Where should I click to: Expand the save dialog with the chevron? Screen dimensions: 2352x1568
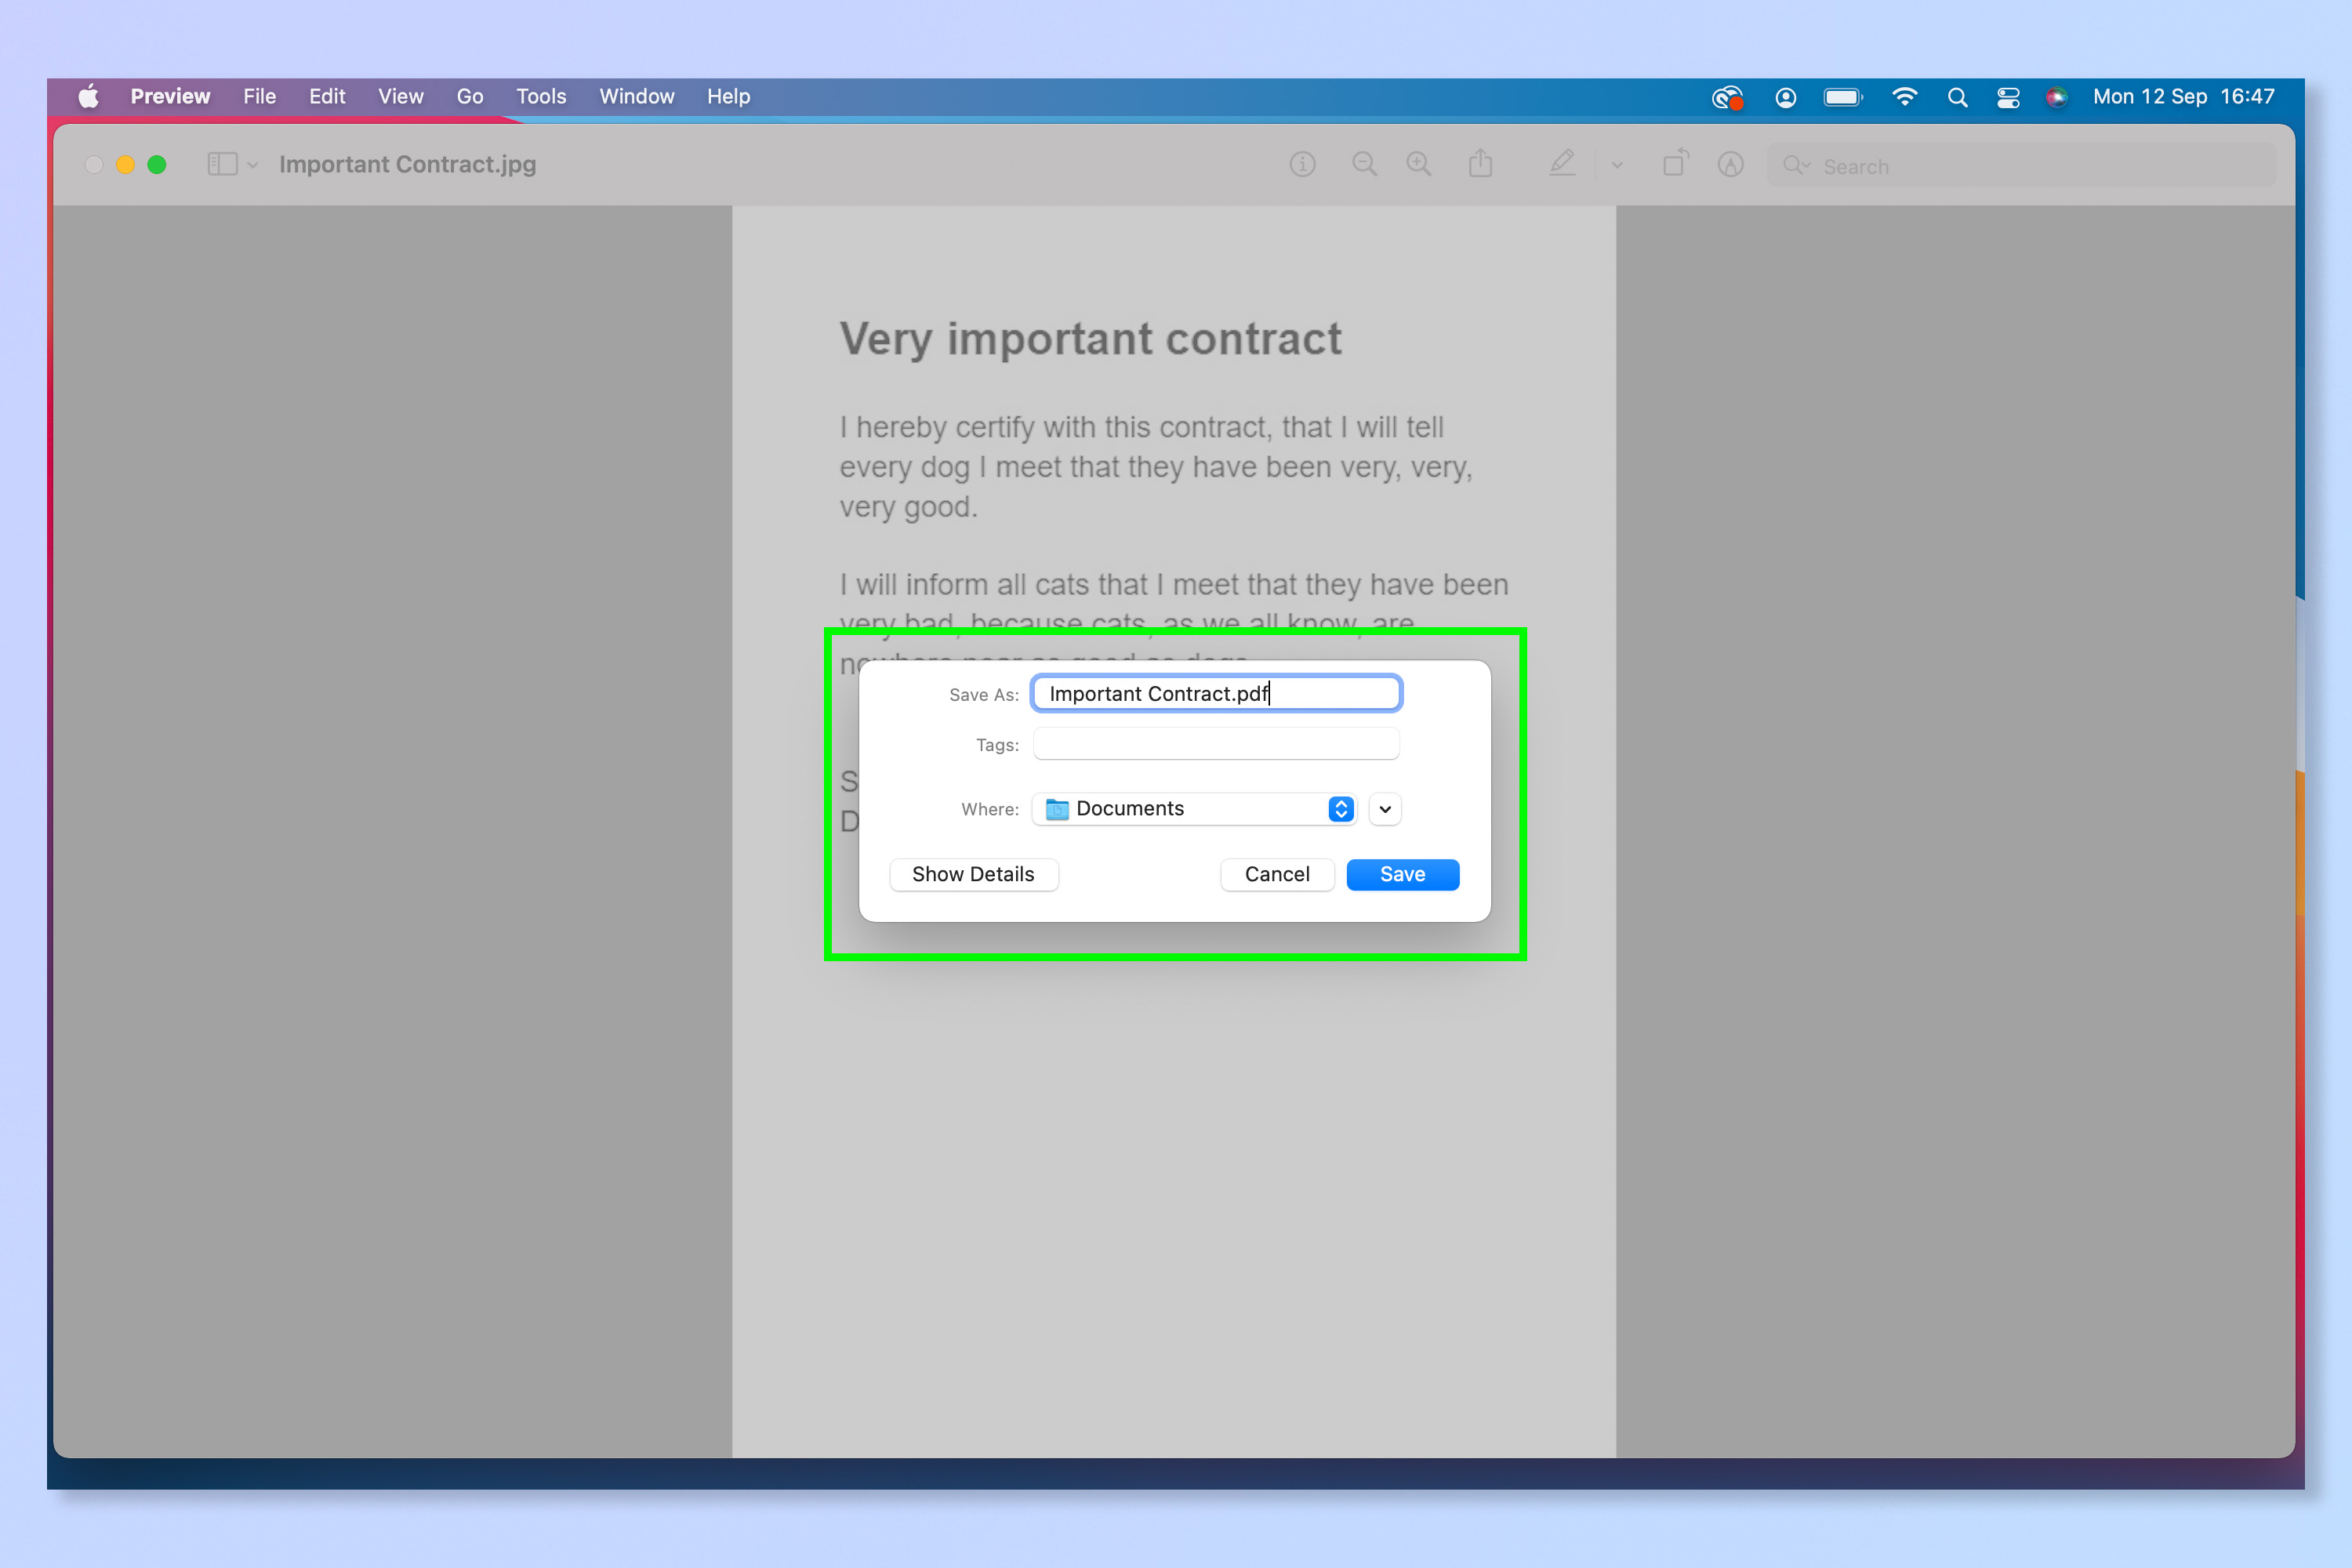1384,809
